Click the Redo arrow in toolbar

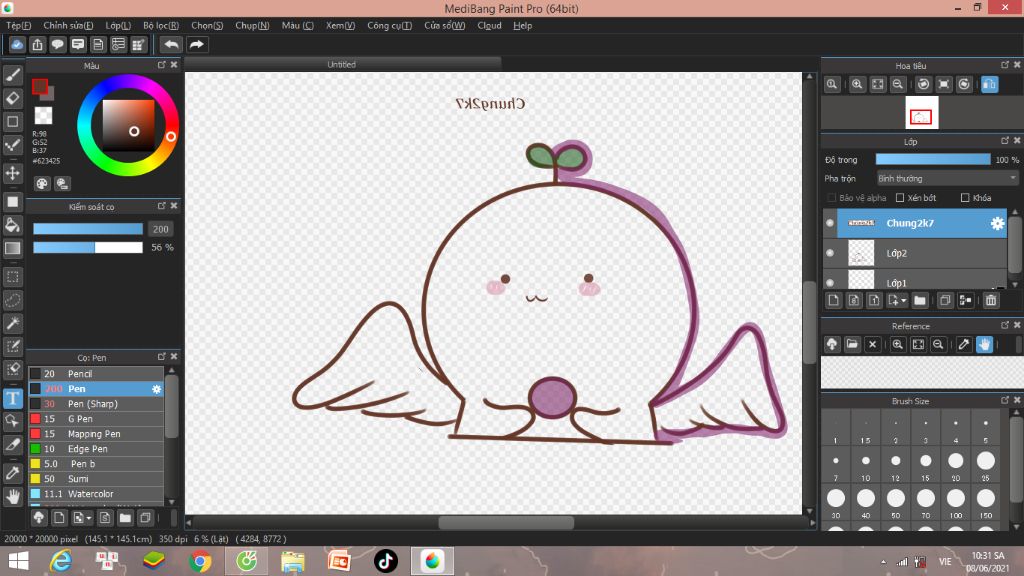pos(197,44)
